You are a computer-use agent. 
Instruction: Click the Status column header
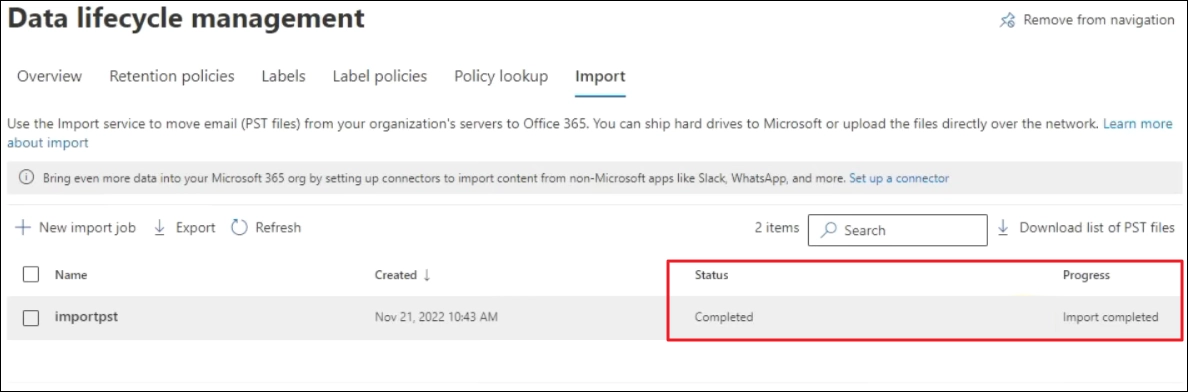tap(711, 275)
